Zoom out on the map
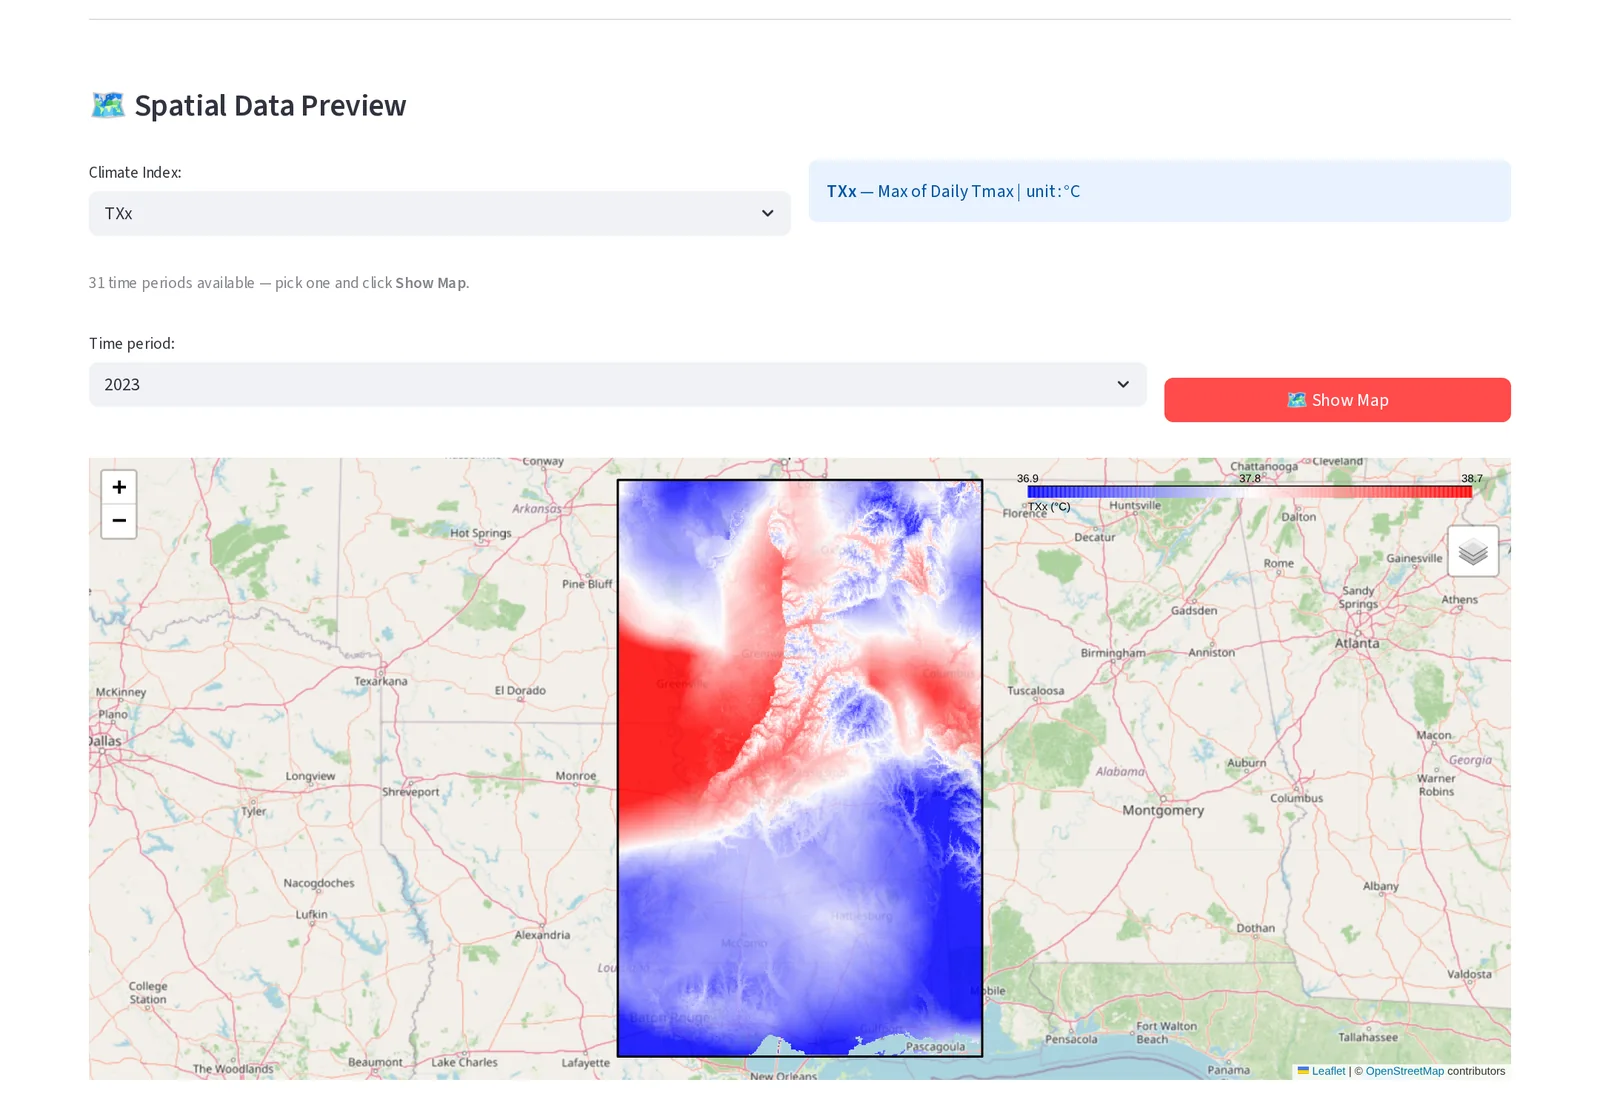The image size is (1600, 1111). pos(119,521)
